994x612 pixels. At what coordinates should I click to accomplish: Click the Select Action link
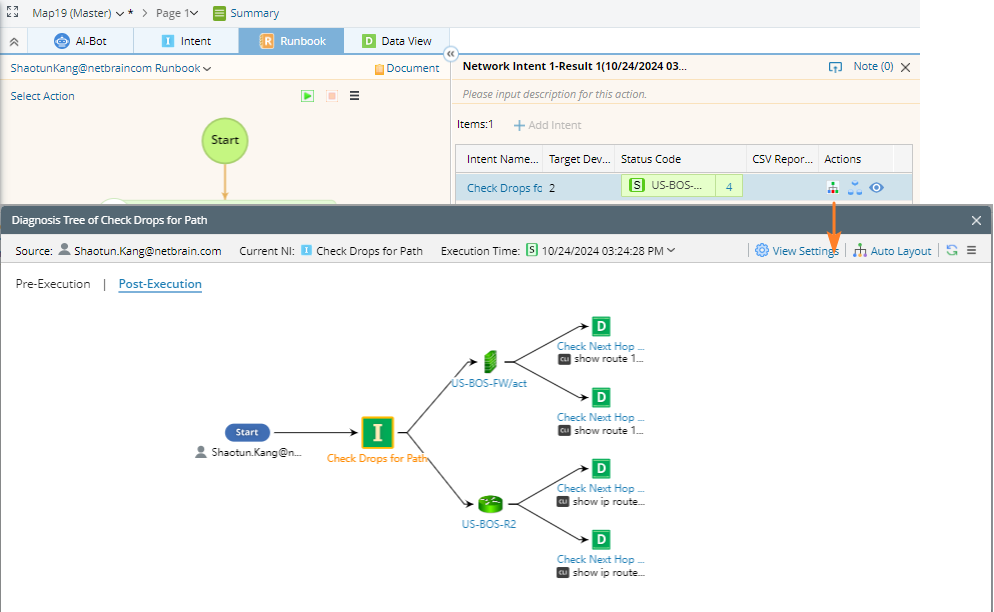click(x=42, y=96)
